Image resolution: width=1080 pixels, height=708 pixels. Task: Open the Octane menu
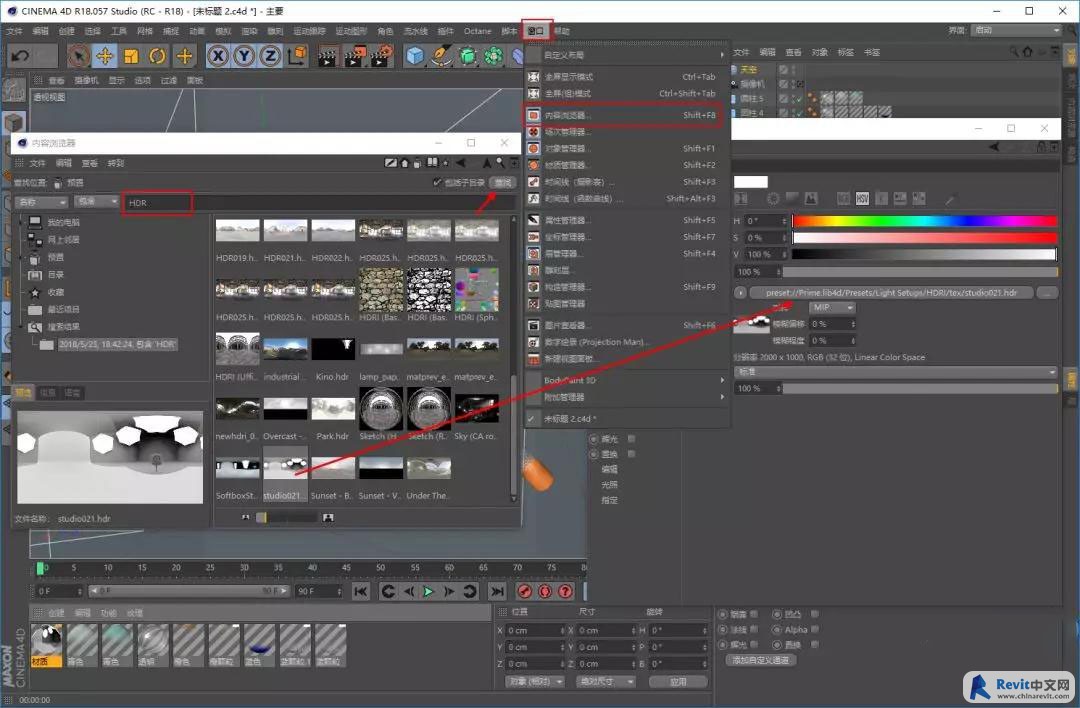[477, 31]
